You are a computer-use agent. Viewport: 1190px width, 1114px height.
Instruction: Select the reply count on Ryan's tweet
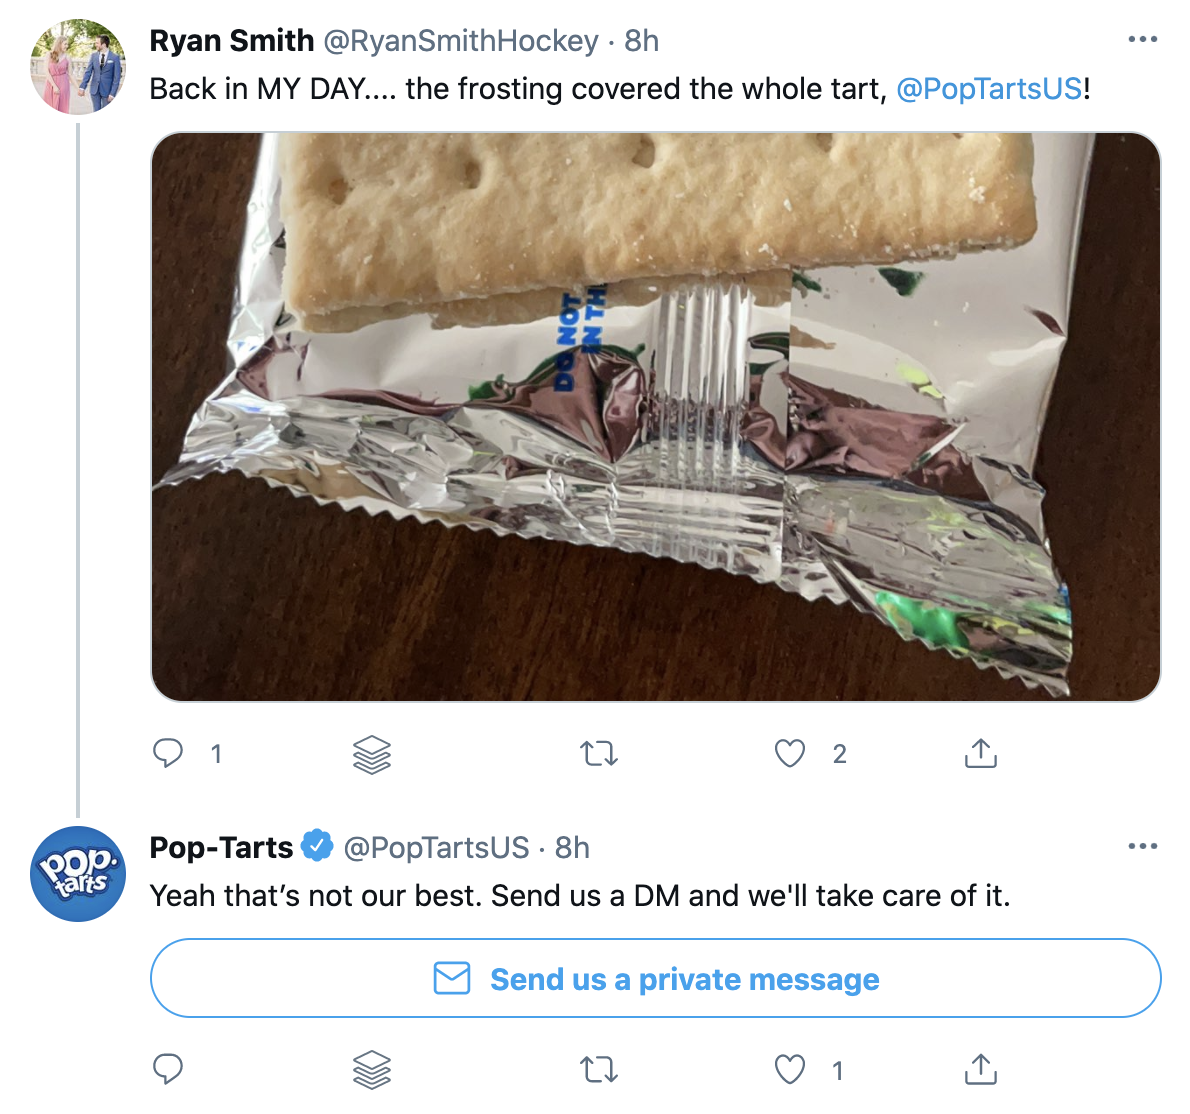pos(216,754)
